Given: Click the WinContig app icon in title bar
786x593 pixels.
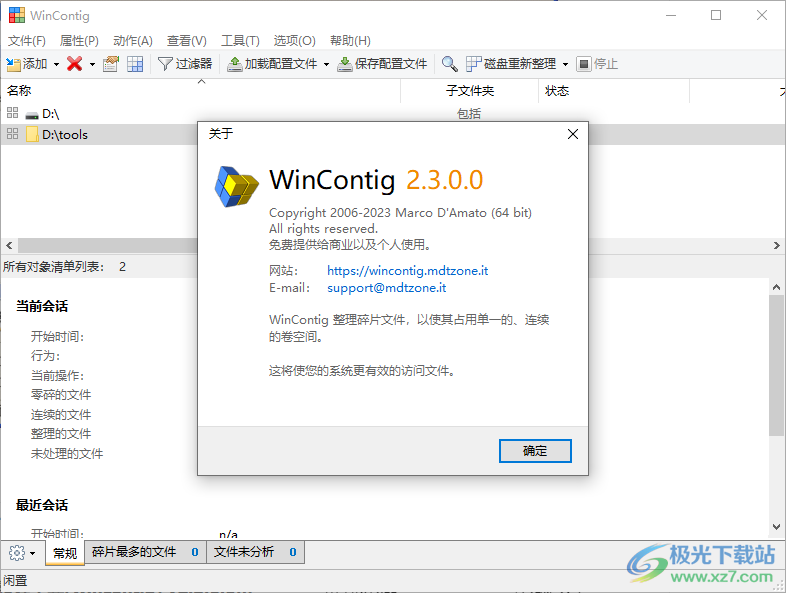Looking at the screenshot, I should point(17,16).
